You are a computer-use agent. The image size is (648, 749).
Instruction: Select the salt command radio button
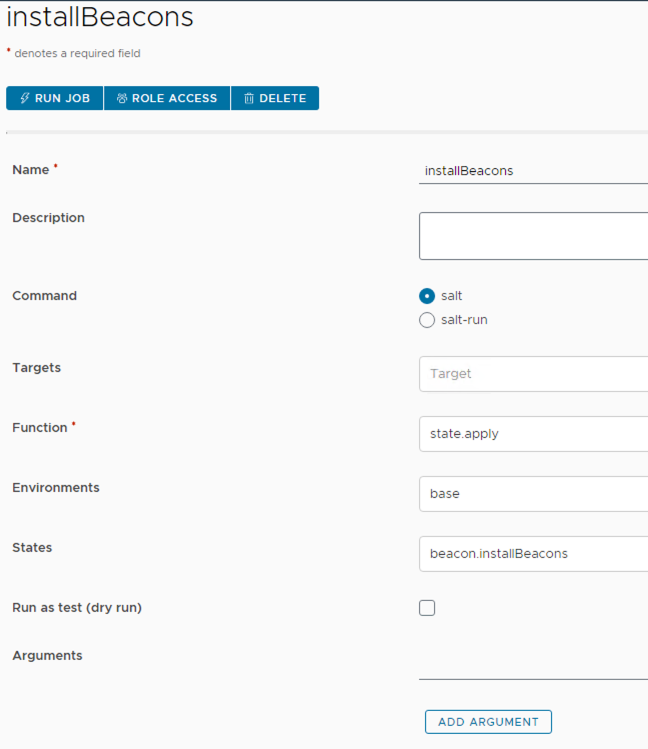point(427,296)
